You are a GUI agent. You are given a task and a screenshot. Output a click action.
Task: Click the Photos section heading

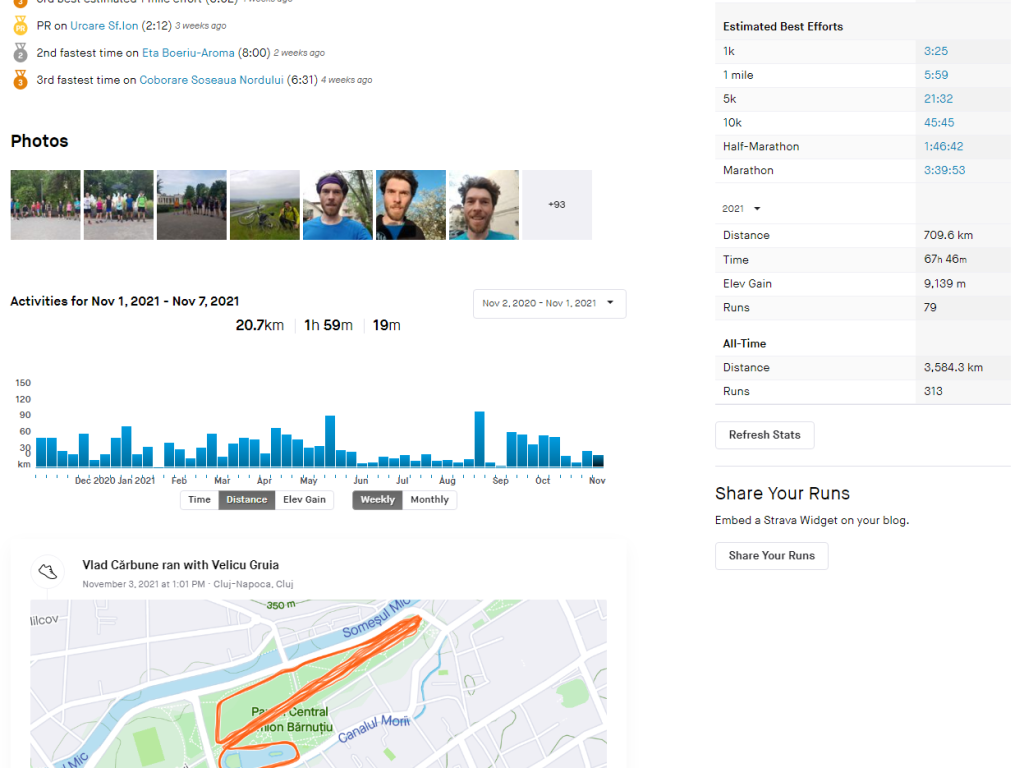40,141
